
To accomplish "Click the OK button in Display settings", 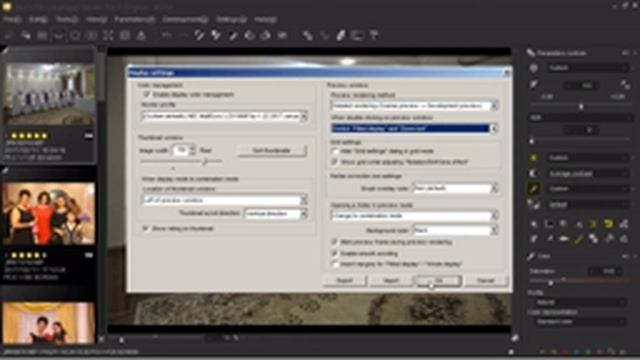I will 438,280.
